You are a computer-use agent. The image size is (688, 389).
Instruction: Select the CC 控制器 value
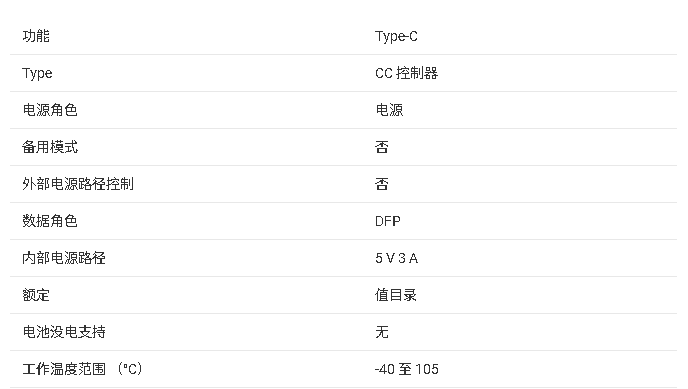pyautogui.click(x=407, y=73)
